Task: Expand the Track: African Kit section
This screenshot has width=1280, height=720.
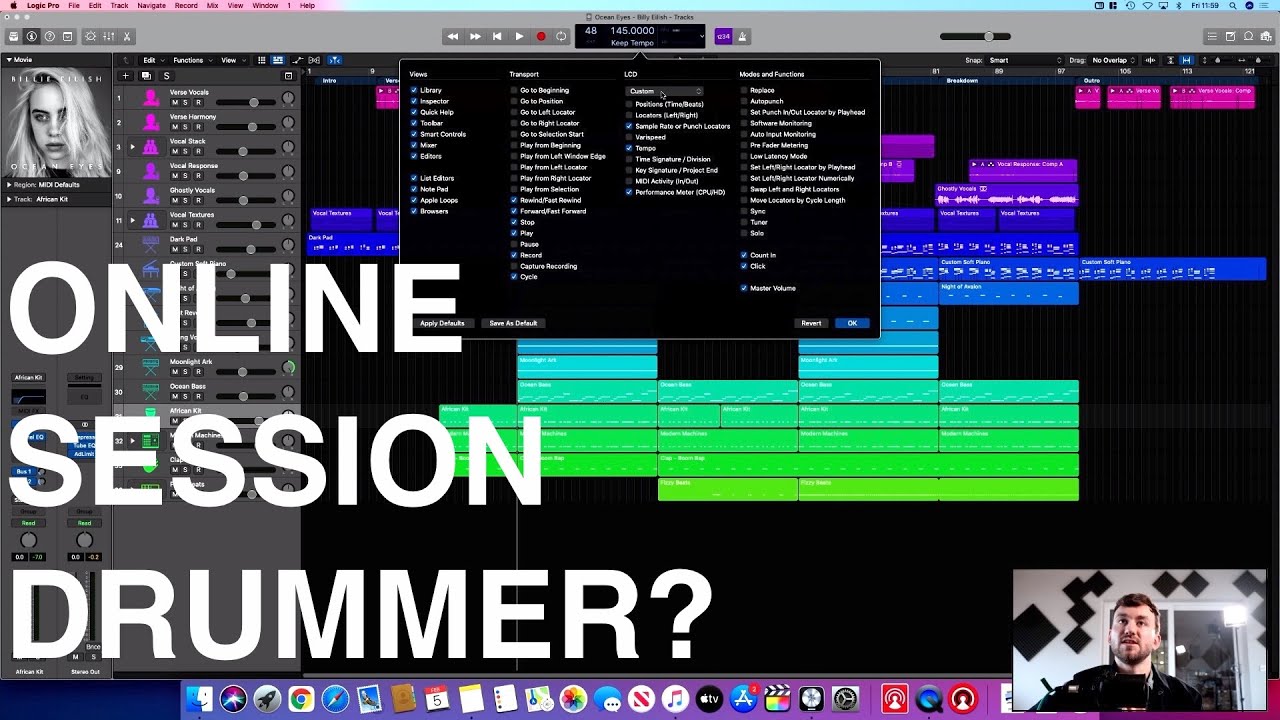Action: pyautogui.click(x=9, y=199)
